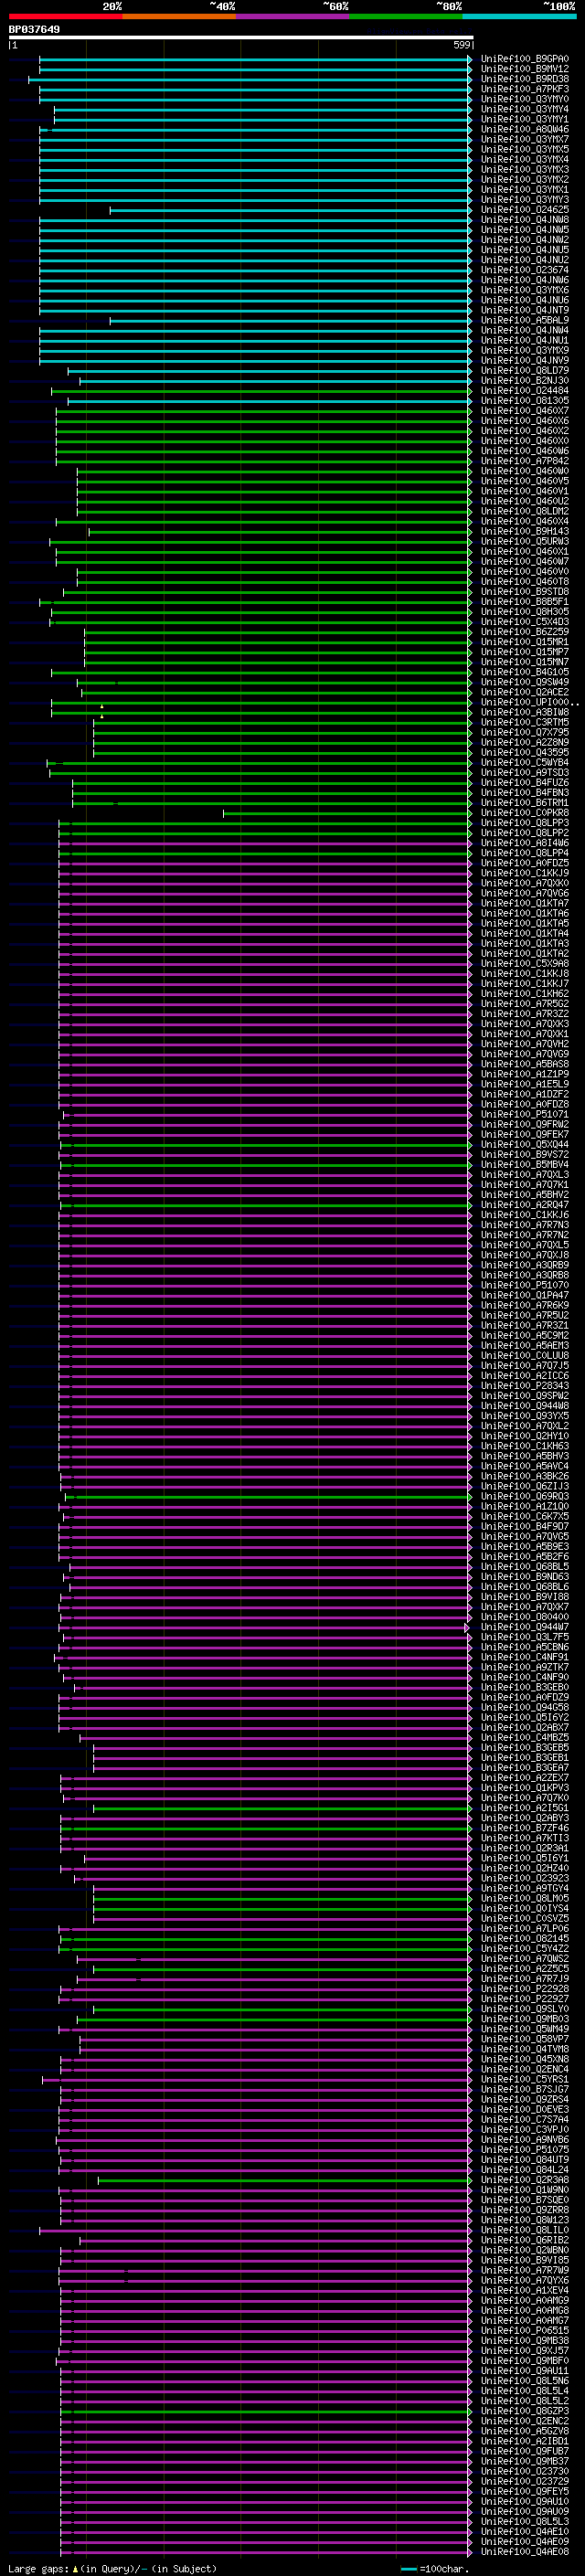Screen dimensions: 585x2576
Task: Select the UniRef100_O23923 label
Action: [525, 1878]
